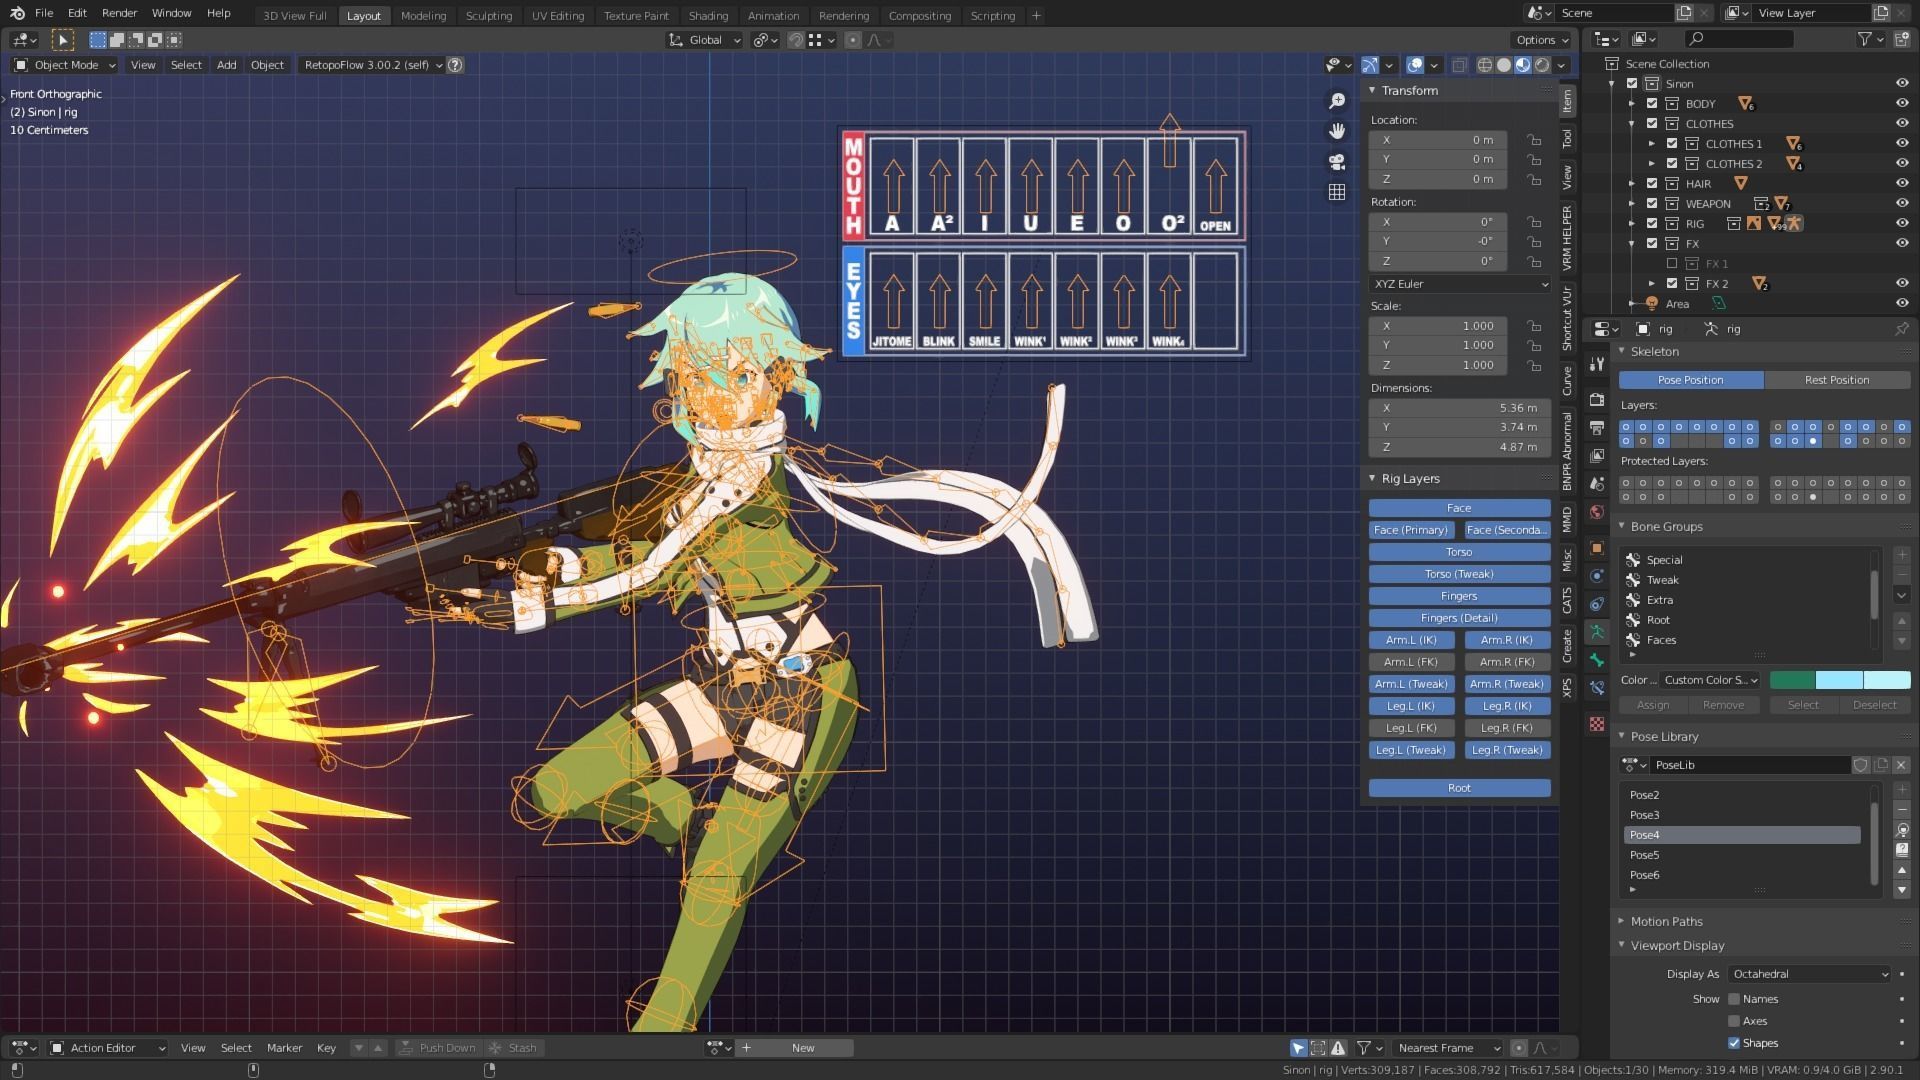Disable the Shapes show checkbox

[1734, 1043]
